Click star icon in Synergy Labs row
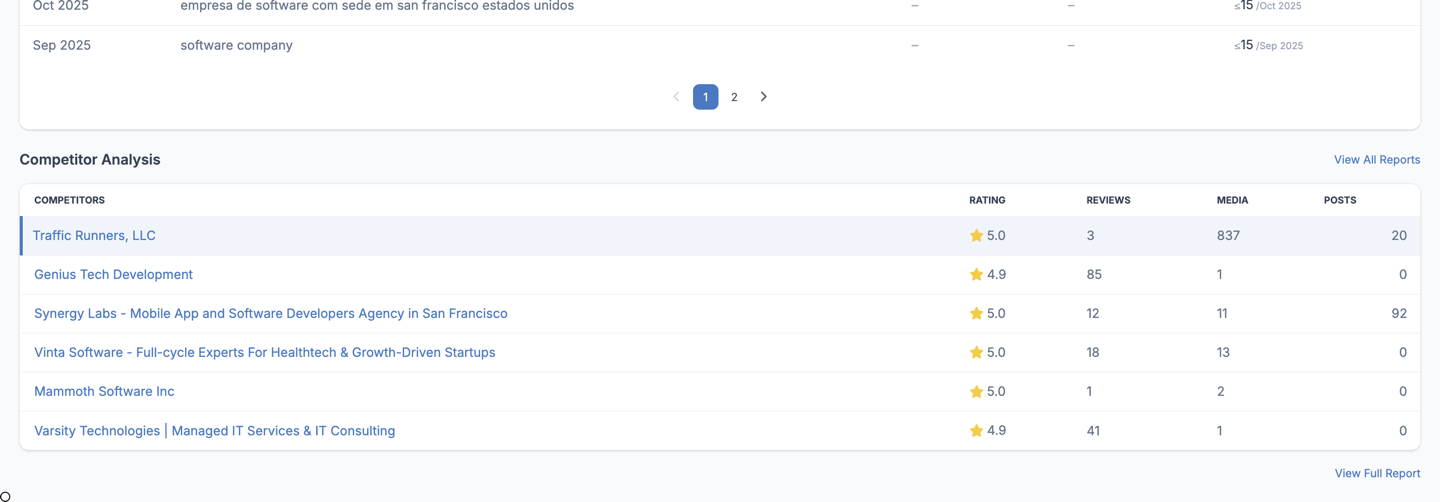Screen dimensions: 1440x502 (976, 314)
